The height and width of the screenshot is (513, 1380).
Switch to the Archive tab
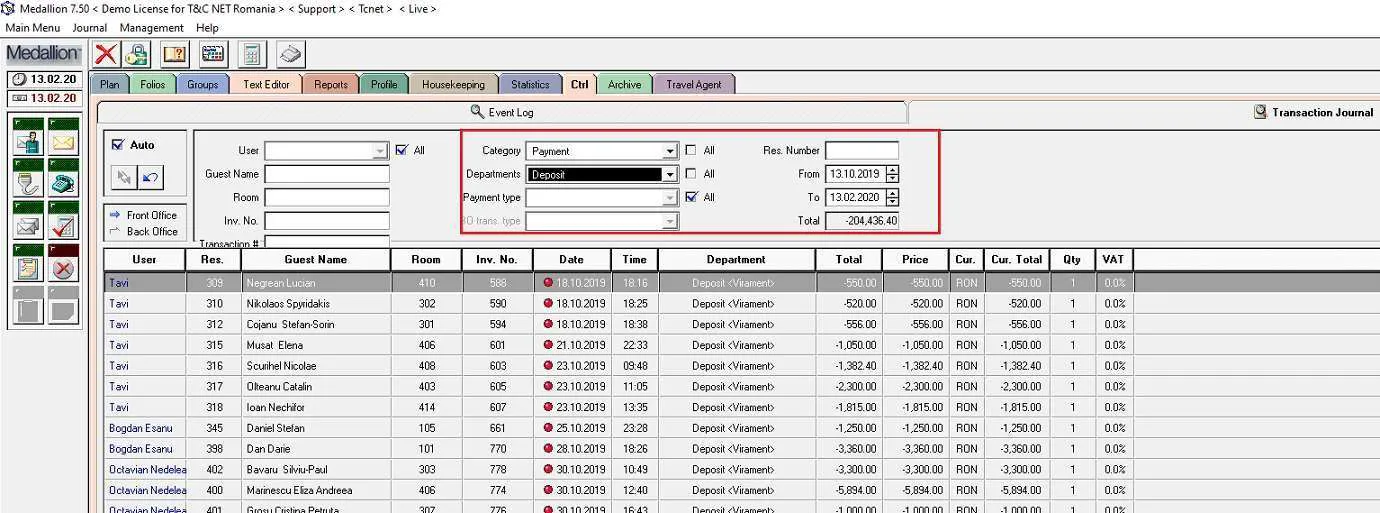point(624,84)
